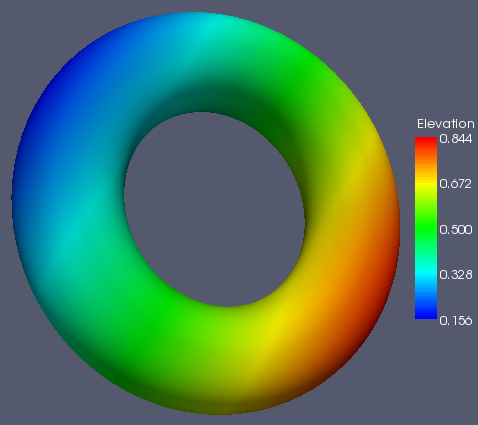Click the 0.672 legend value
The height and width of the screenshot is (425, 478).
[x=456, y=184]
